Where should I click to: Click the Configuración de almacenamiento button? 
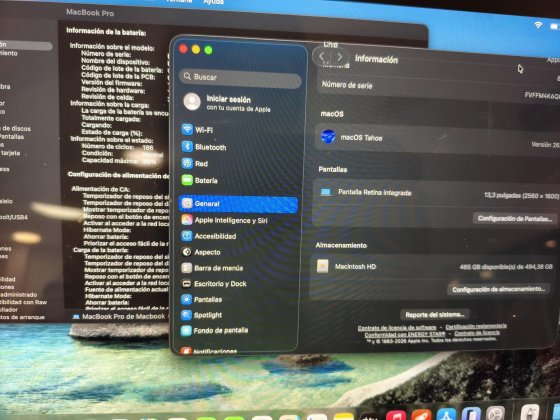point(498,289)
